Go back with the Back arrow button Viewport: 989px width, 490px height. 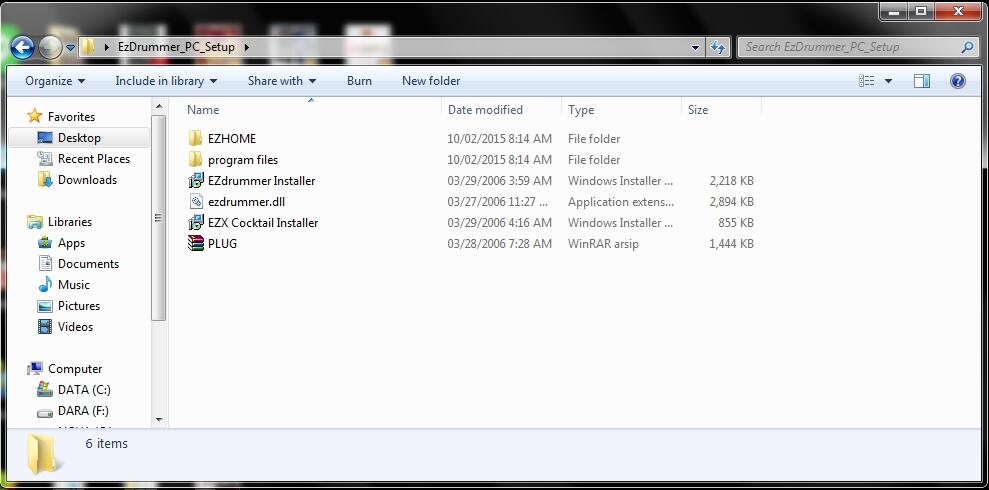(x=22, y=47)
